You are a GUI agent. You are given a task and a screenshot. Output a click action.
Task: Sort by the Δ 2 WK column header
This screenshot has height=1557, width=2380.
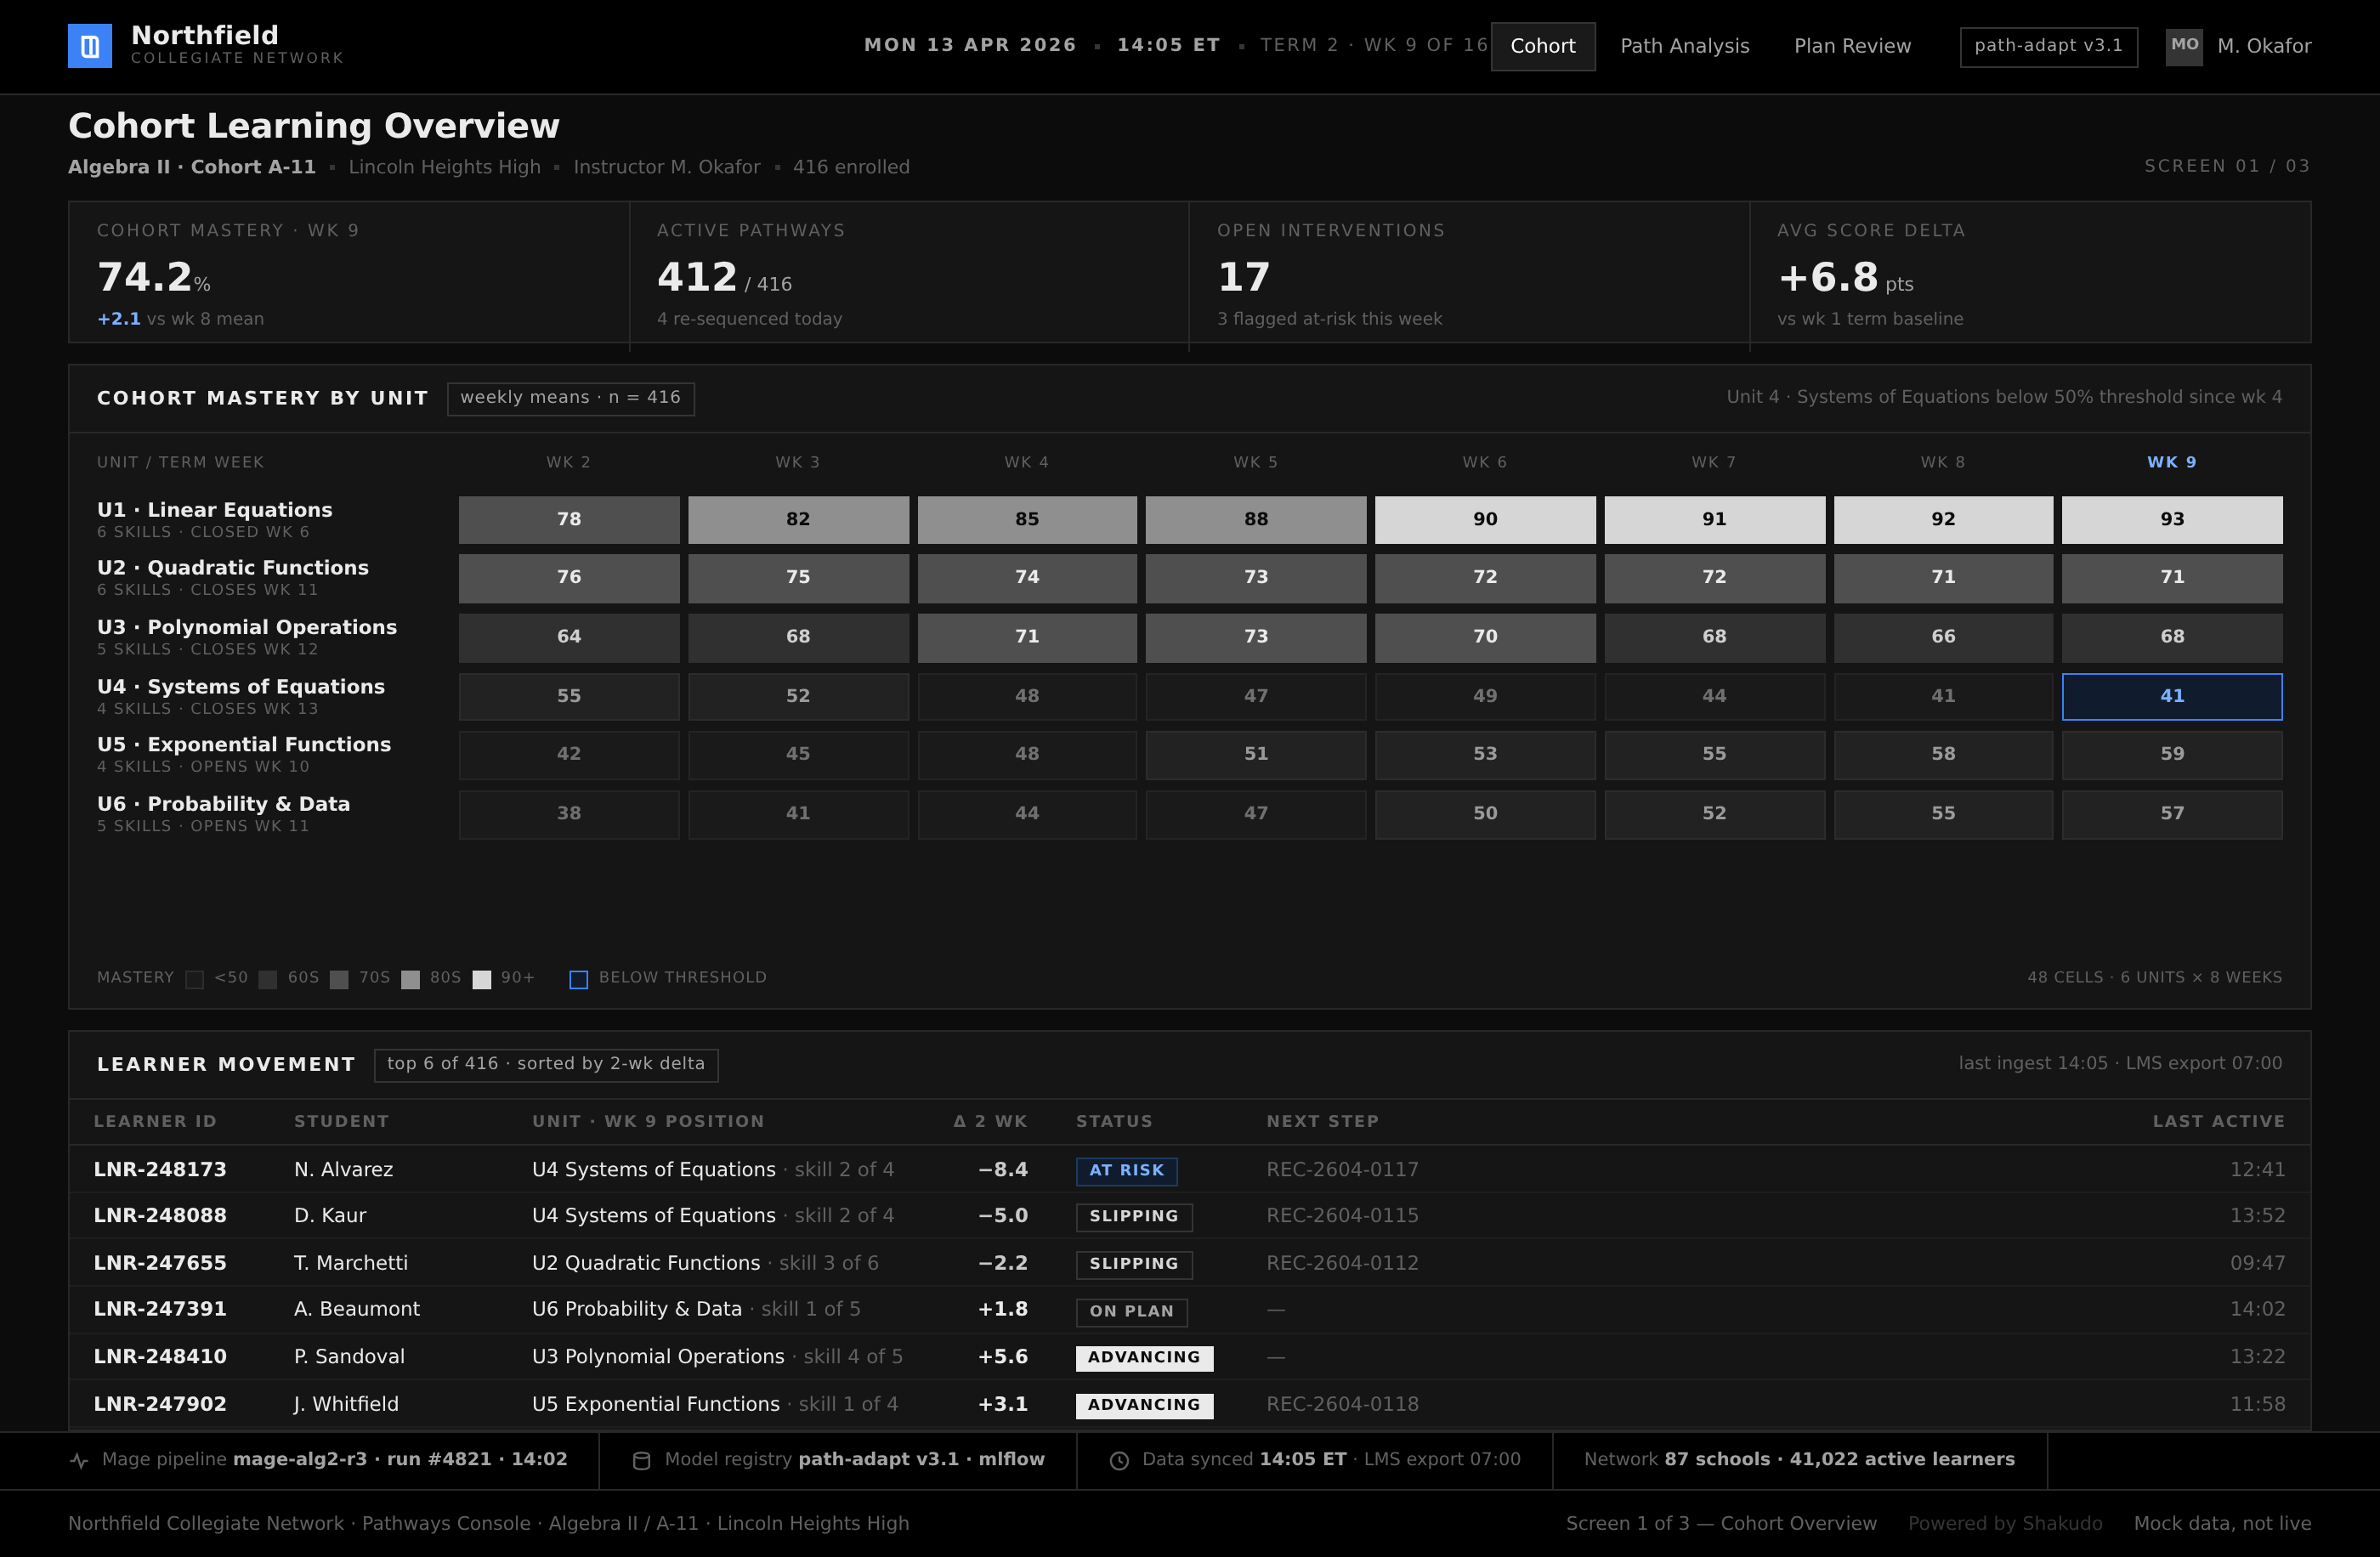click(x=990, y=1122)
